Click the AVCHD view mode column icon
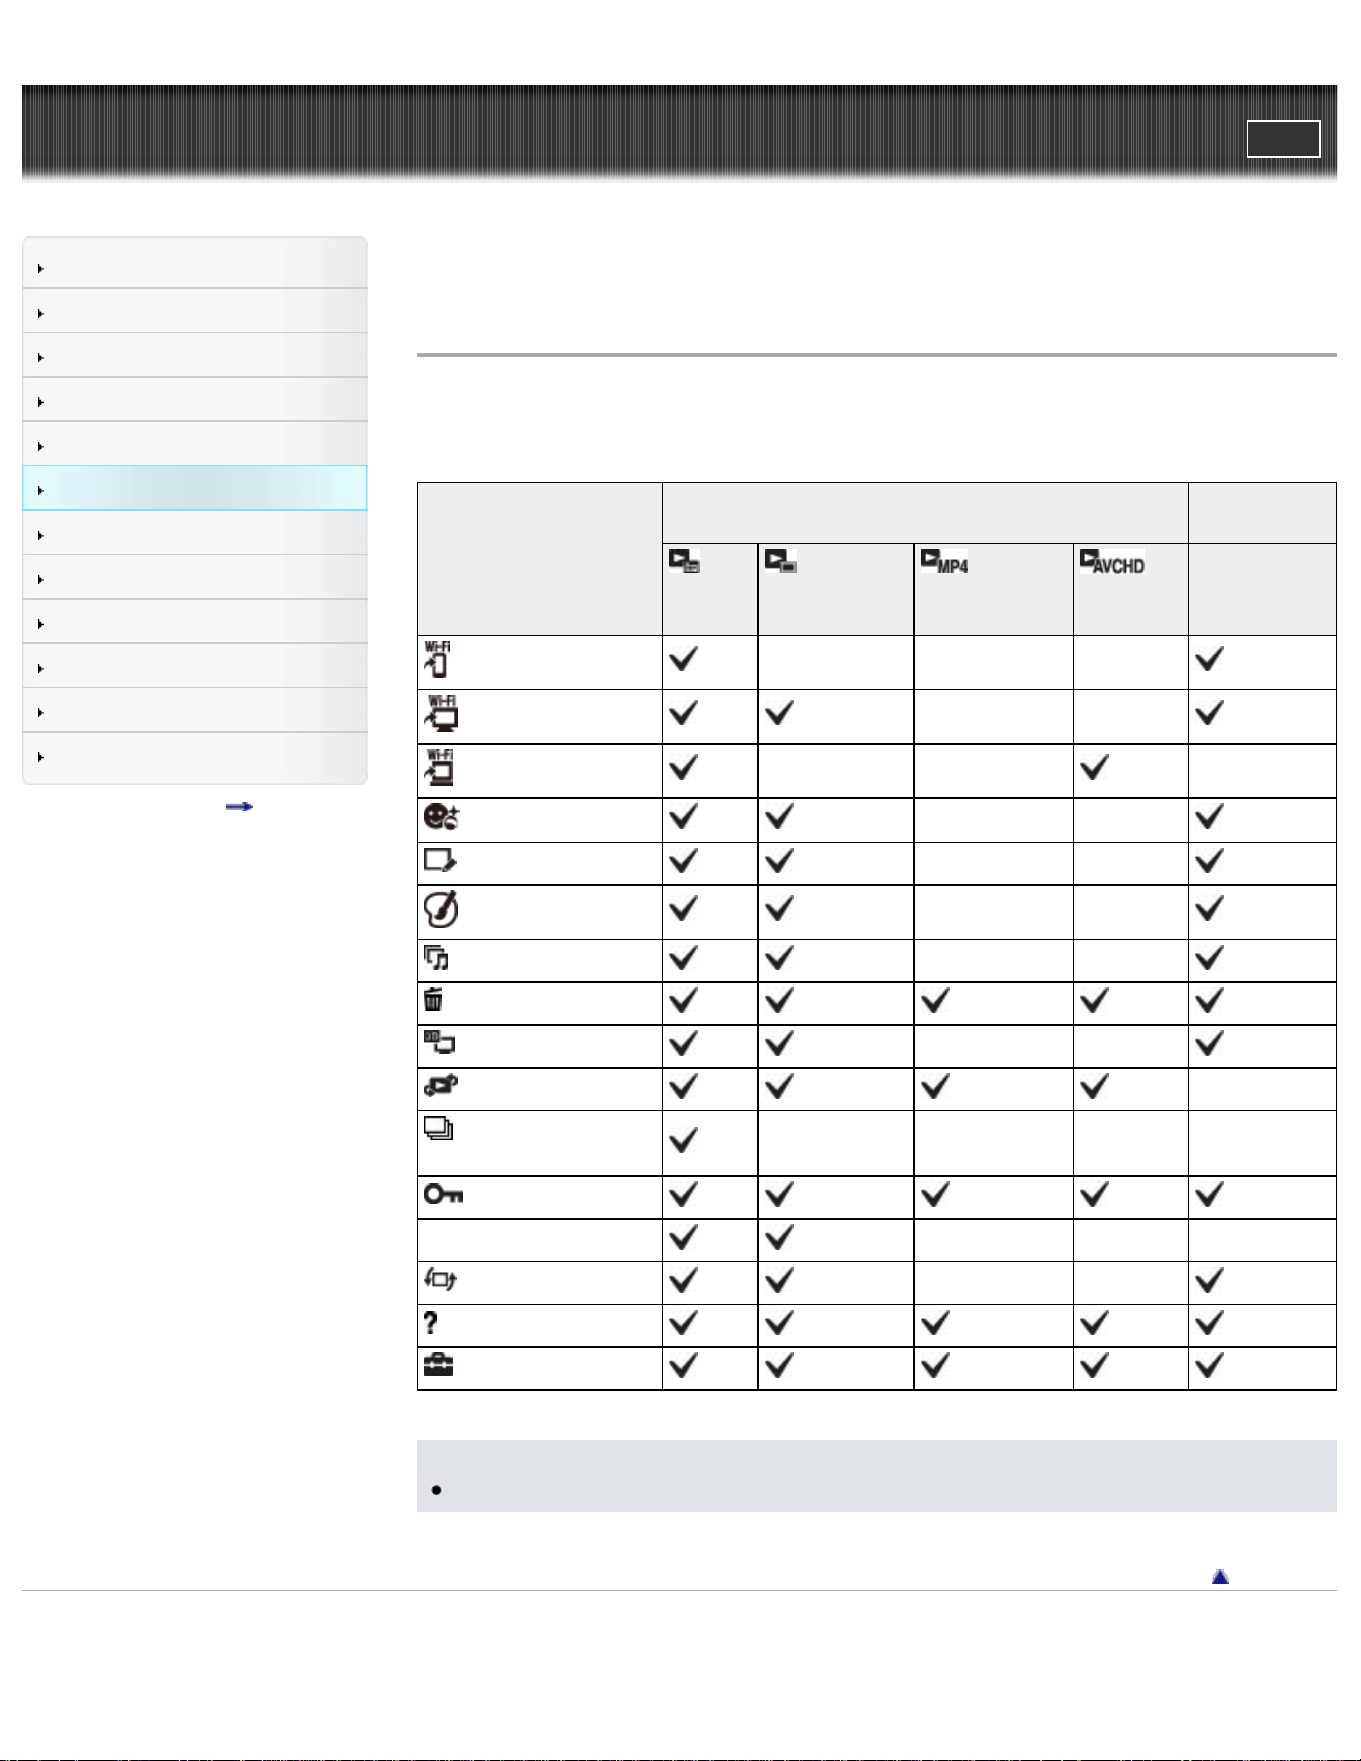The height and width of the screenshot is (1761, 1361). tap(1112, 562)
